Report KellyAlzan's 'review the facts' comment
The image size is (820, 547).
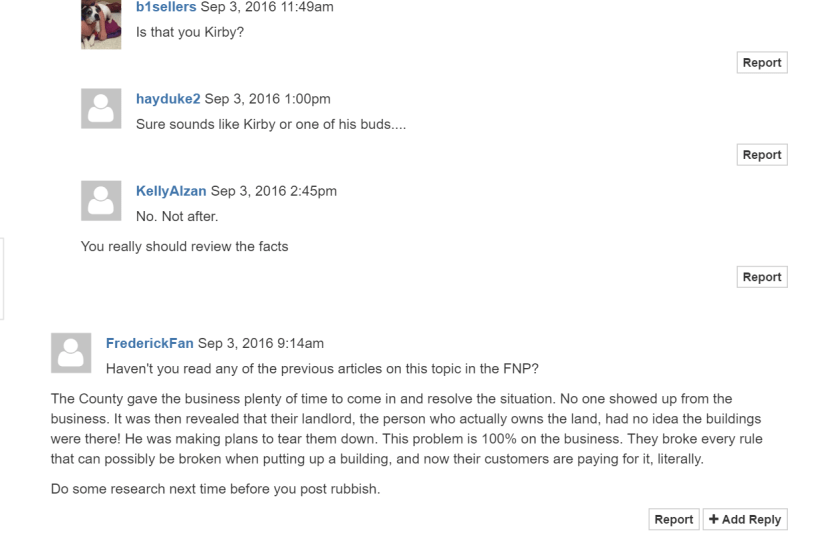click(761, 277)
